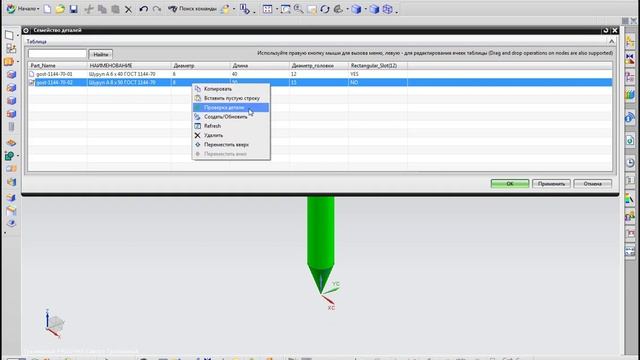Click the wireframe cube view icon
This screenshot has height=360, width=640.
[x=387, y=9]
